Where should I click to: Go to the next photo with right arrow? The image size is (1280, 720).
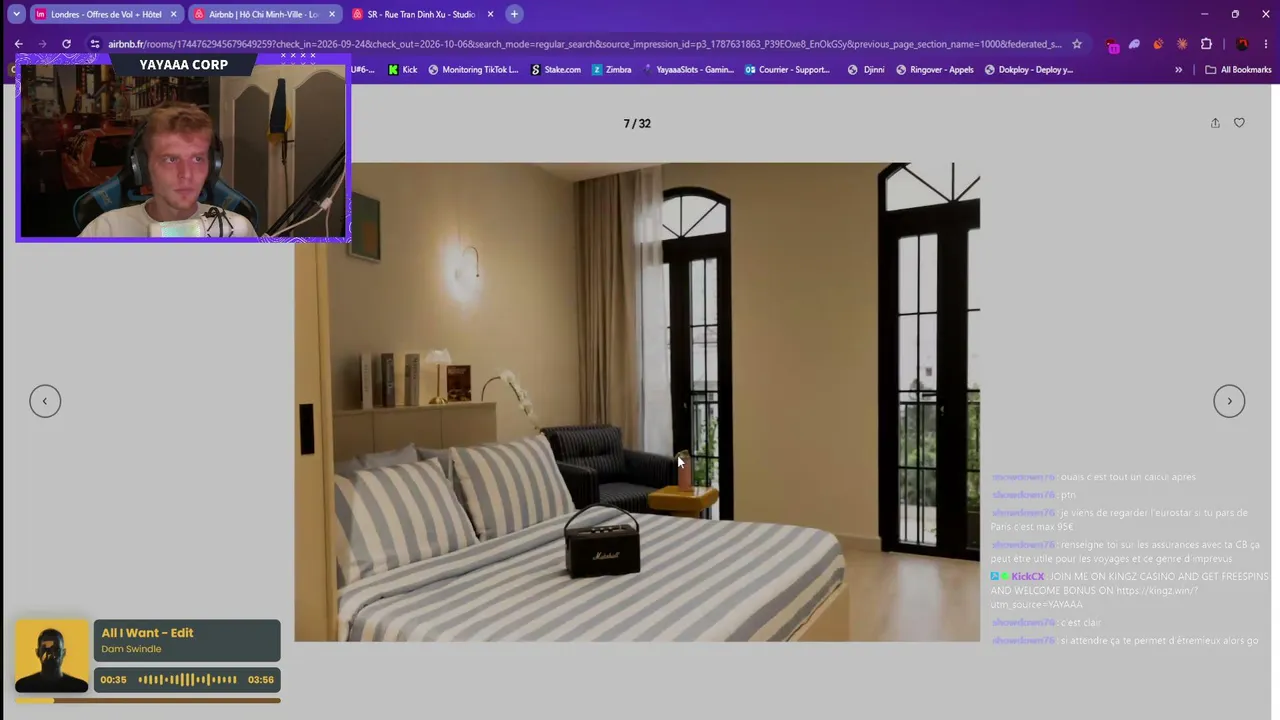click(x=1229, y=401)
